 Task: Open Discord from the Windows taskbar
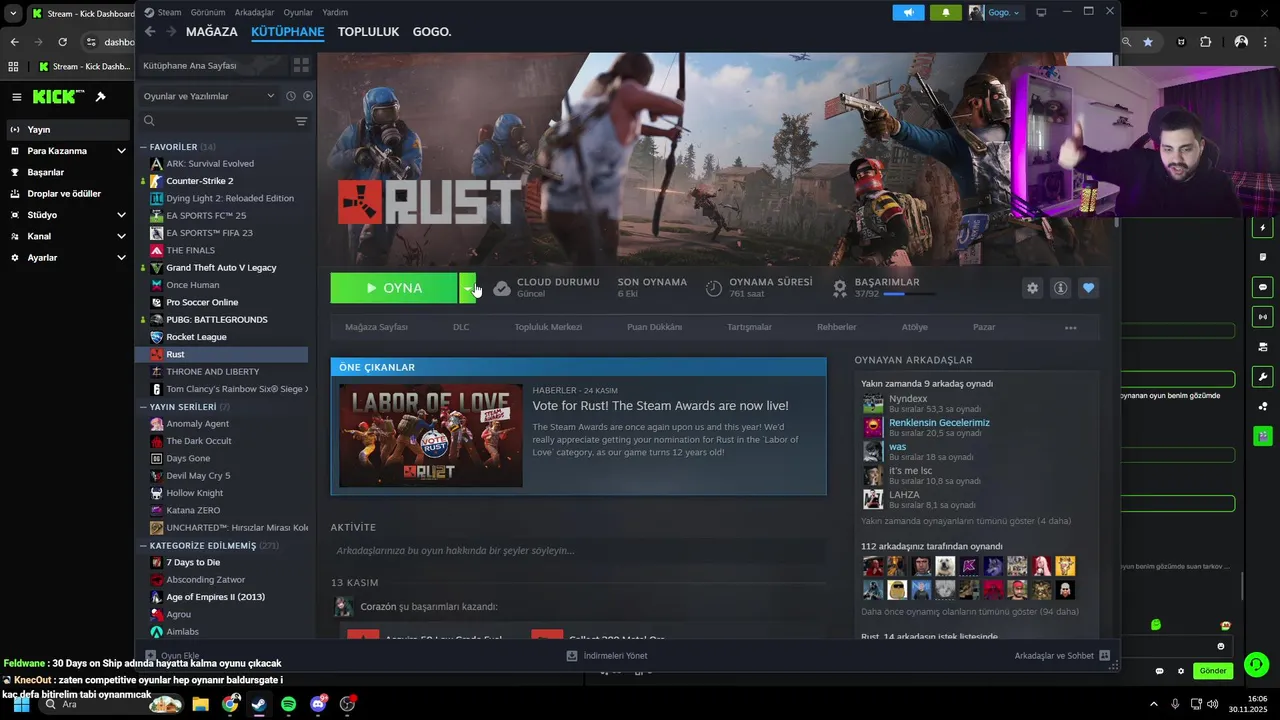tap(319, 704)
